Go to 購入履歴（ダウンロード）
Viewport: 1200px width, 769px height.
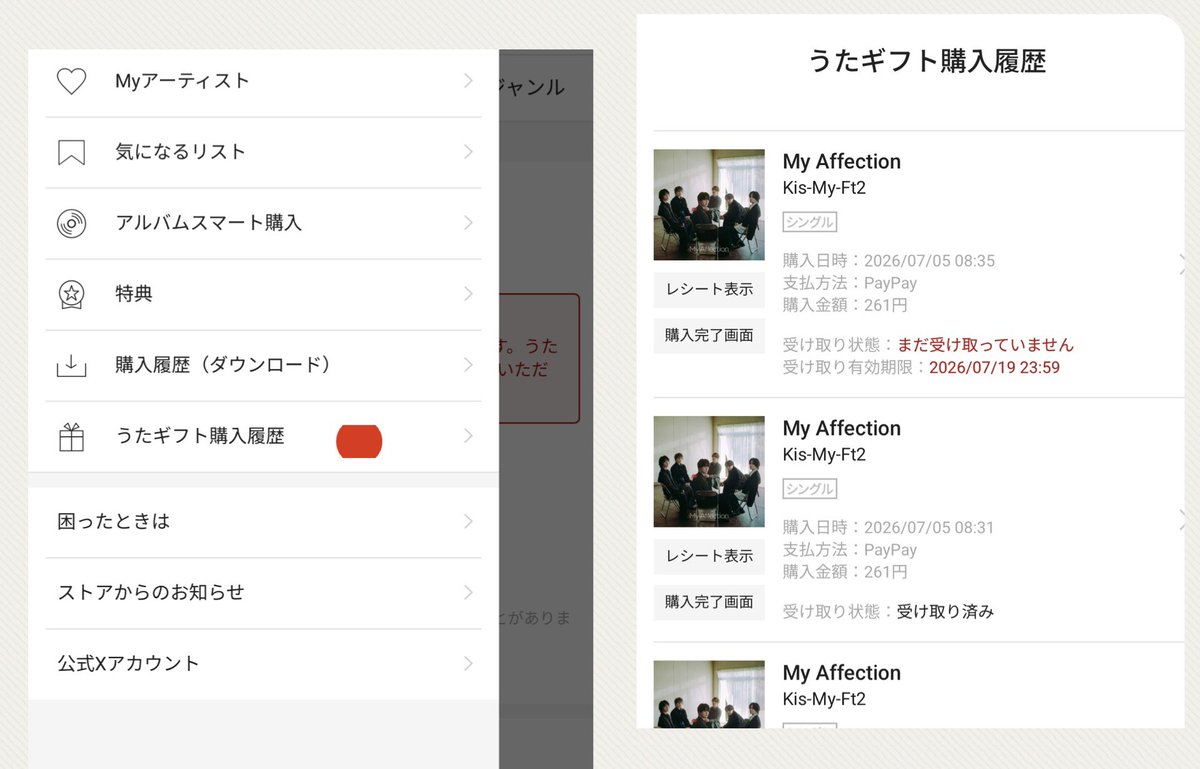click(x=263, y=365)
